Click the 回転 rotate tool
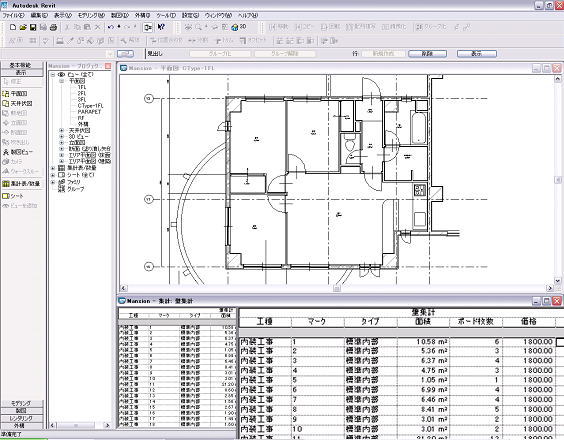 pos(330,27)
